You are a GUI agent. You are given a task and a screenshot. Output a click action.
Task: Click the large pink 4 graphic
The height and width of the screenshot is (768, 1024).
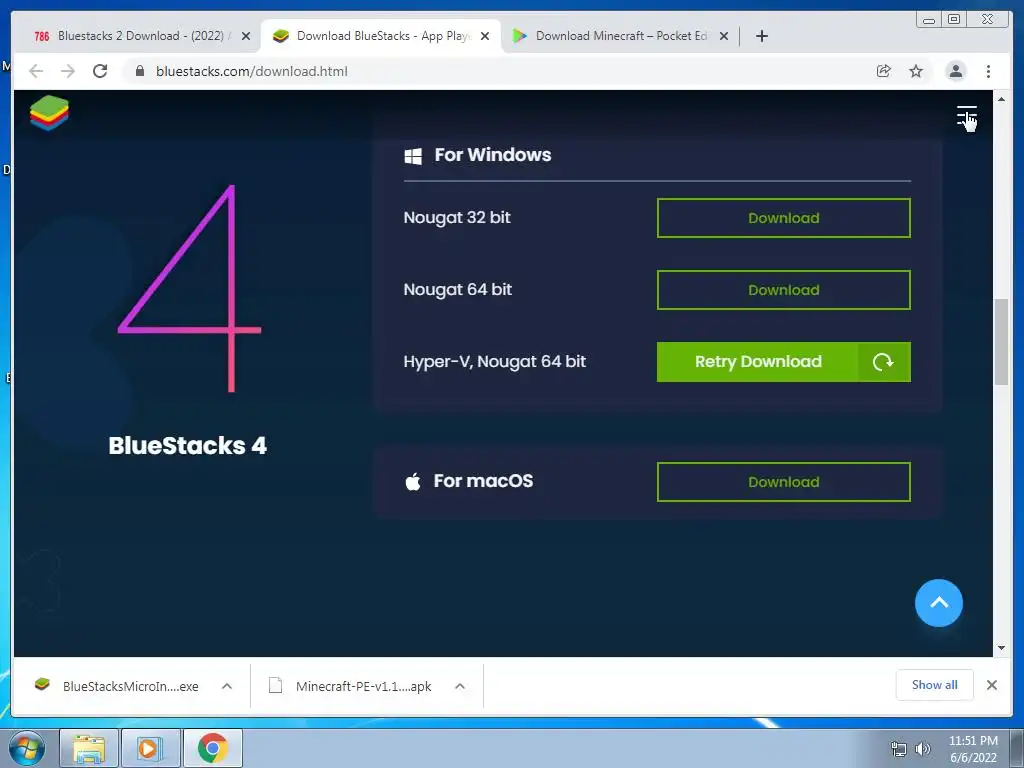point(190,288)
